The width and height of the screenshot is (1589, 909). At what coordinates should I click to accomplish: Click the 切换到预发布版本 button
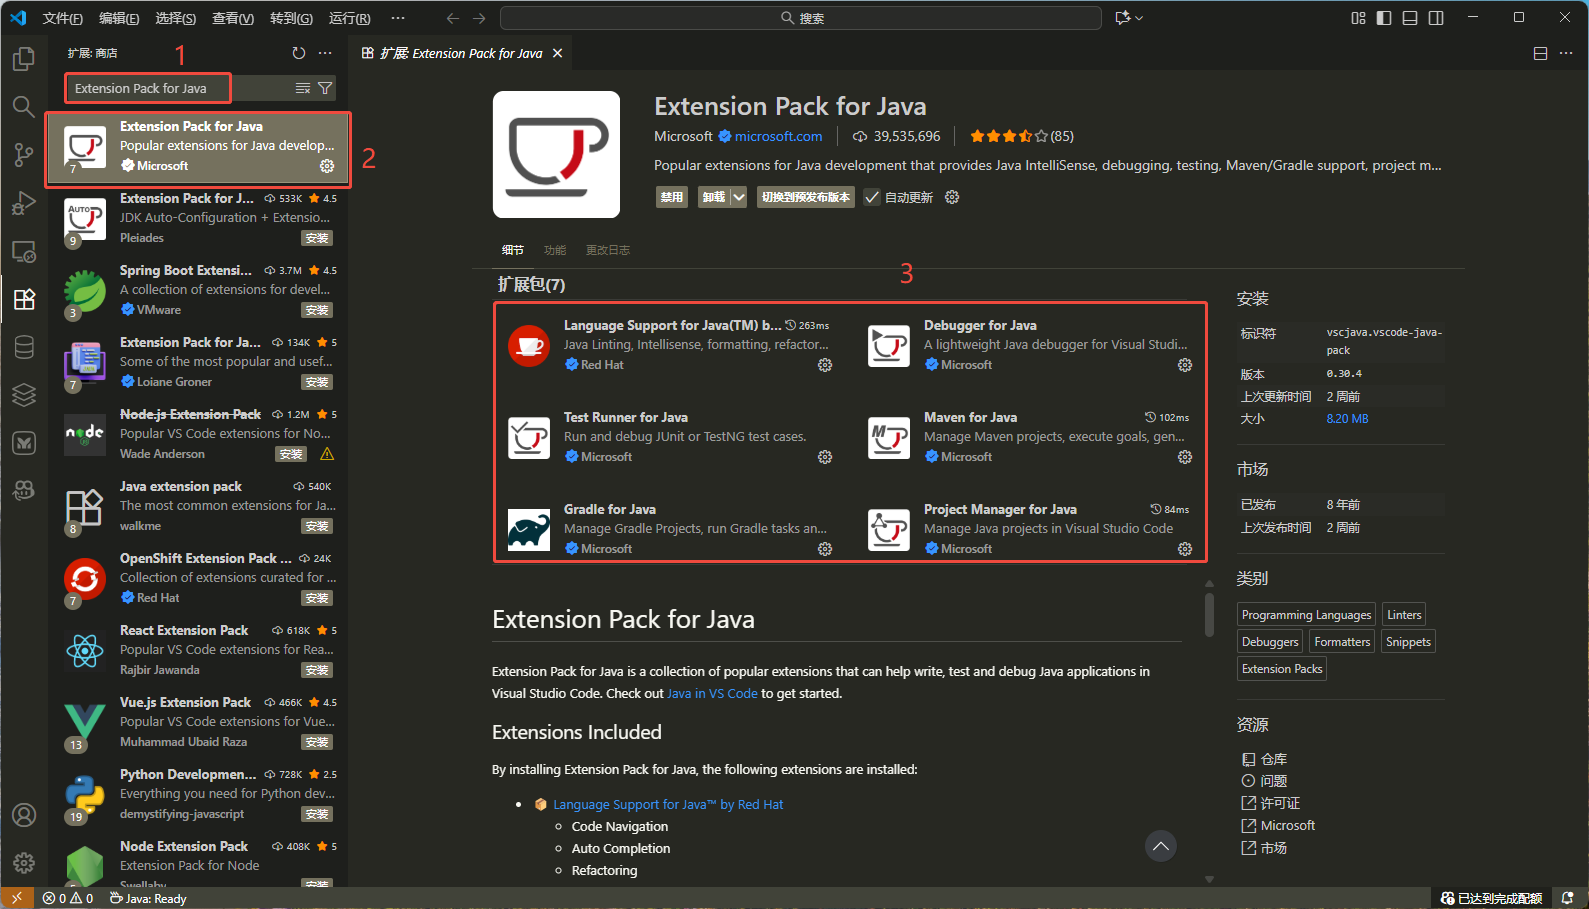tap(805, 198)
